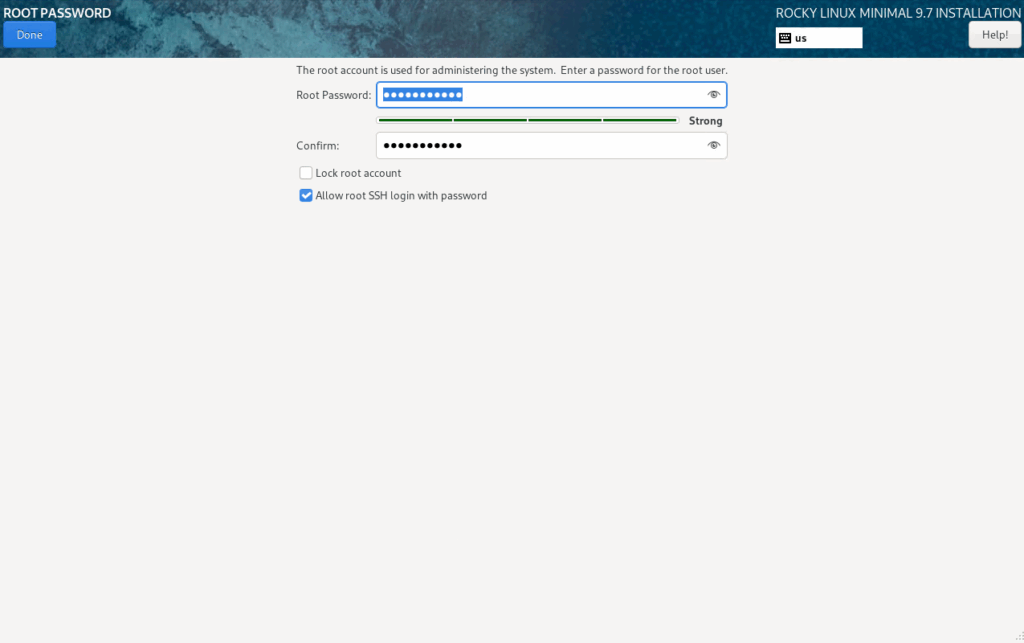Click the ROOT PASSWORD heading

[55, 12]
